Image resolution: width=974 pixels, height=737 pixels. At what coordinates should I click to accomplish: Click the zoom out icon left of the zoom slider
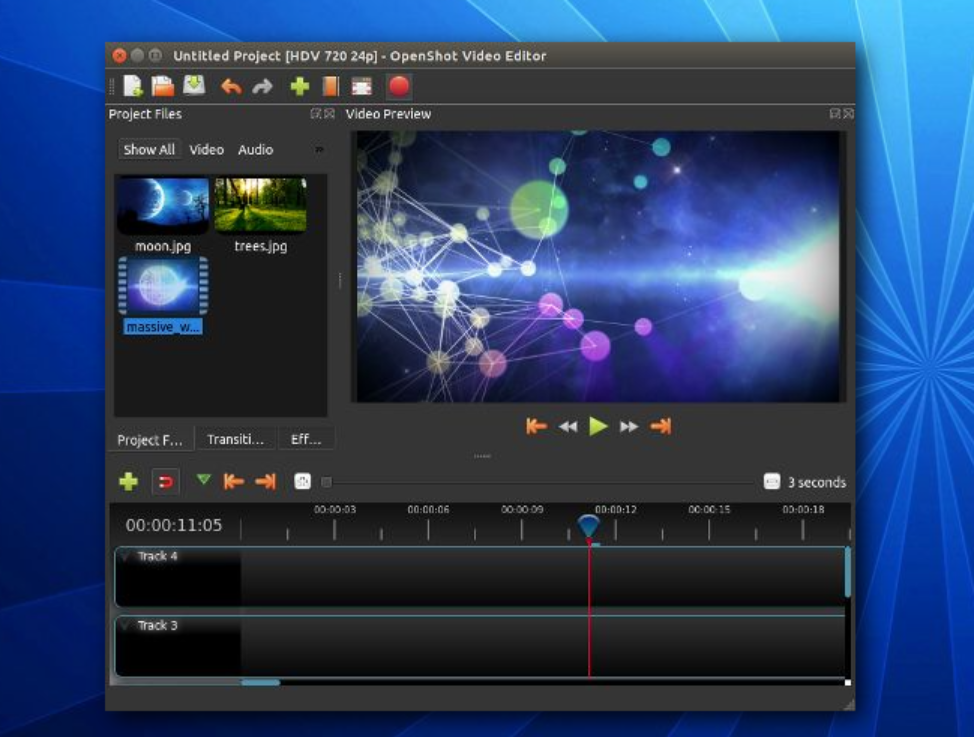302,481
